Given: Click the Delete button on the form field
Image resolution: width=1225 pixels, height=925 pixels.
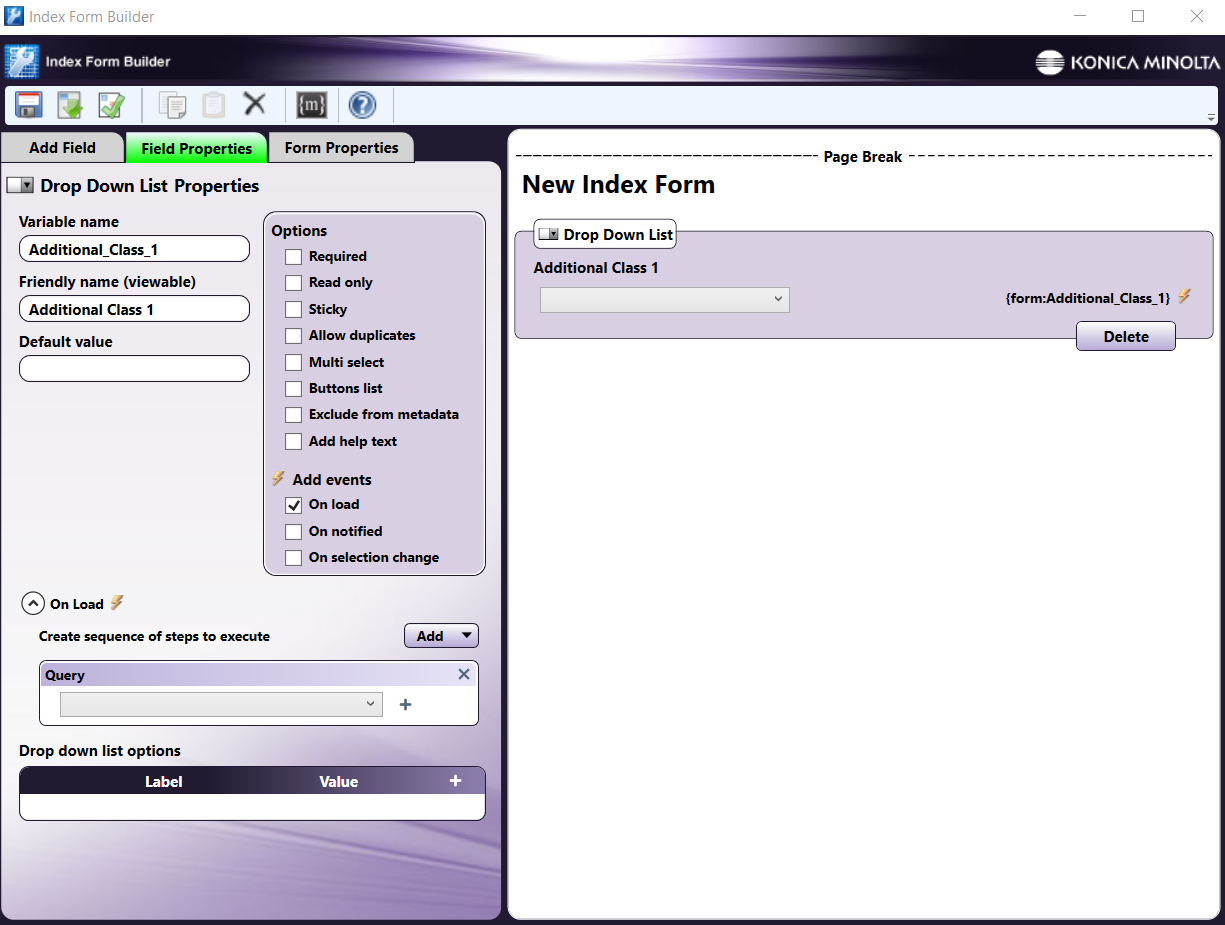Looking at the screenshot, I should click(x=1126, y=337).
